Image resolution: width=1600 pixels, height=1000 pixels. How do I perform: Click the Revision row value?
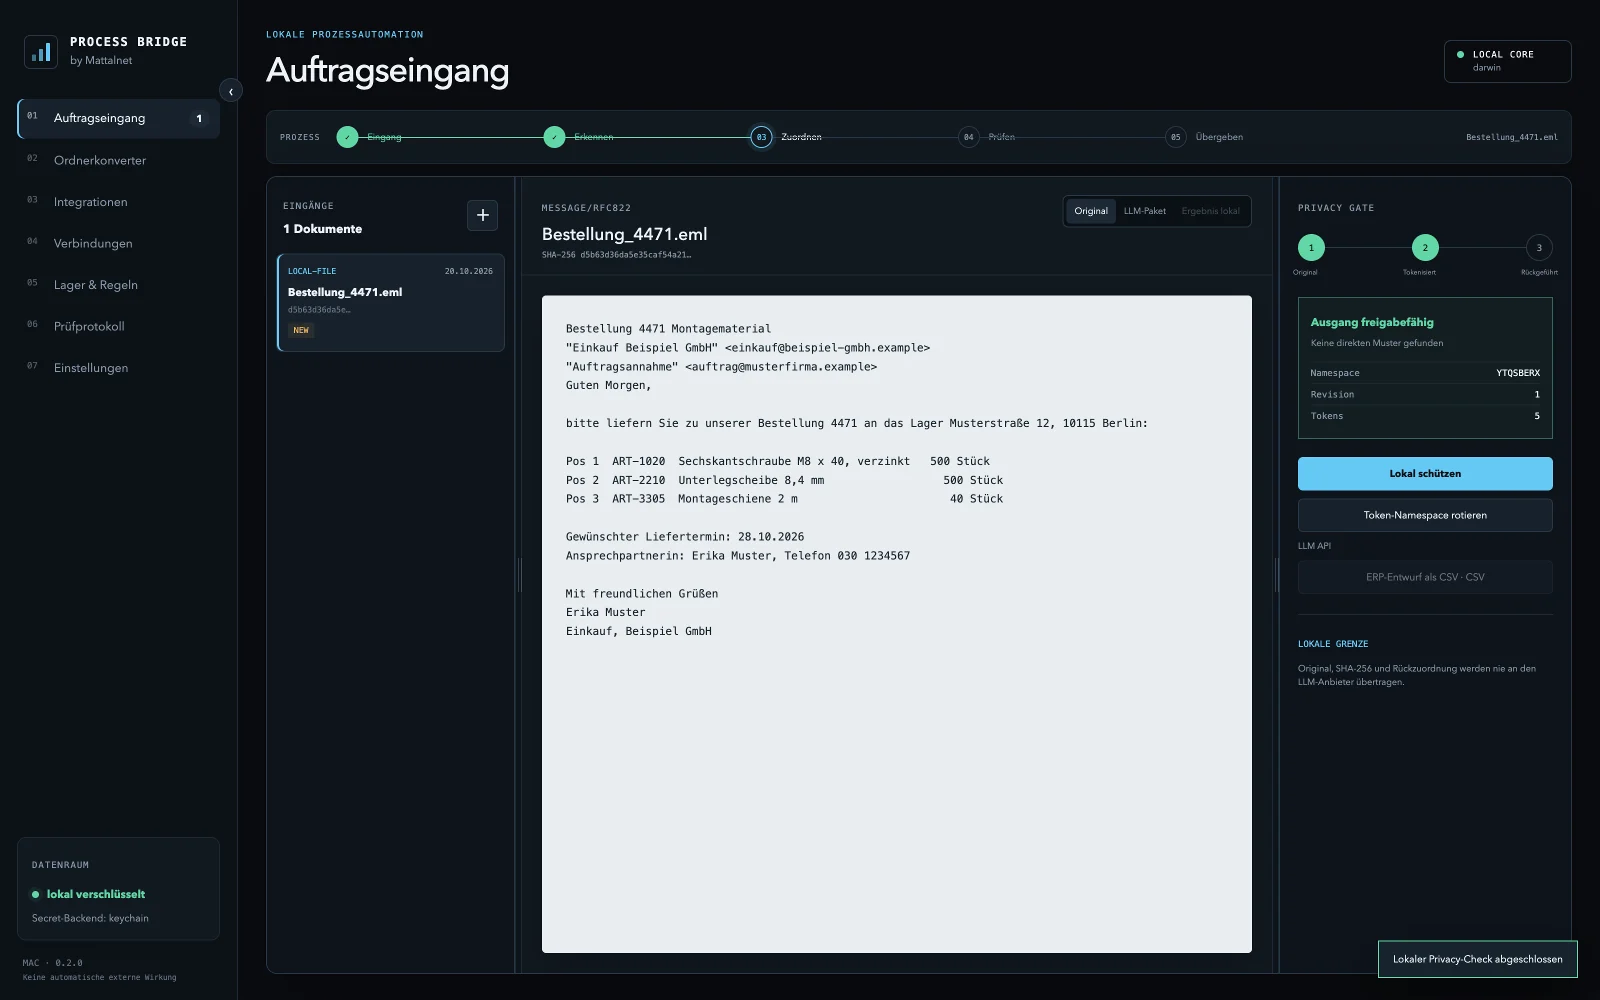pyautogui.click(x=1537, y=395)
